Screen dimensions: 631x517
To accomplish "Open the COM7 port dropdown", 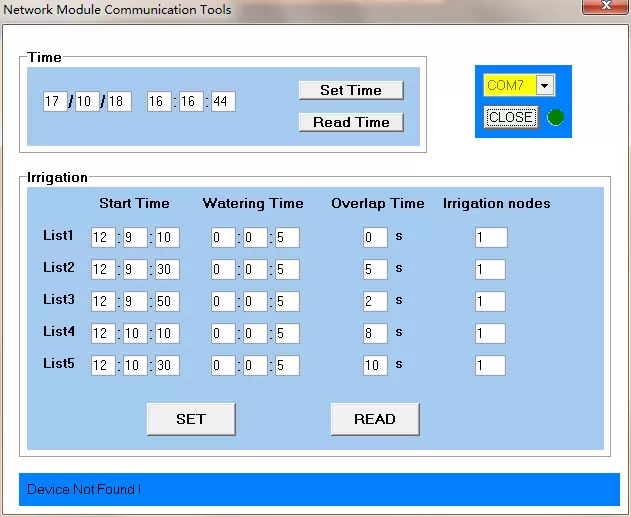I will (x=545, y=86).
